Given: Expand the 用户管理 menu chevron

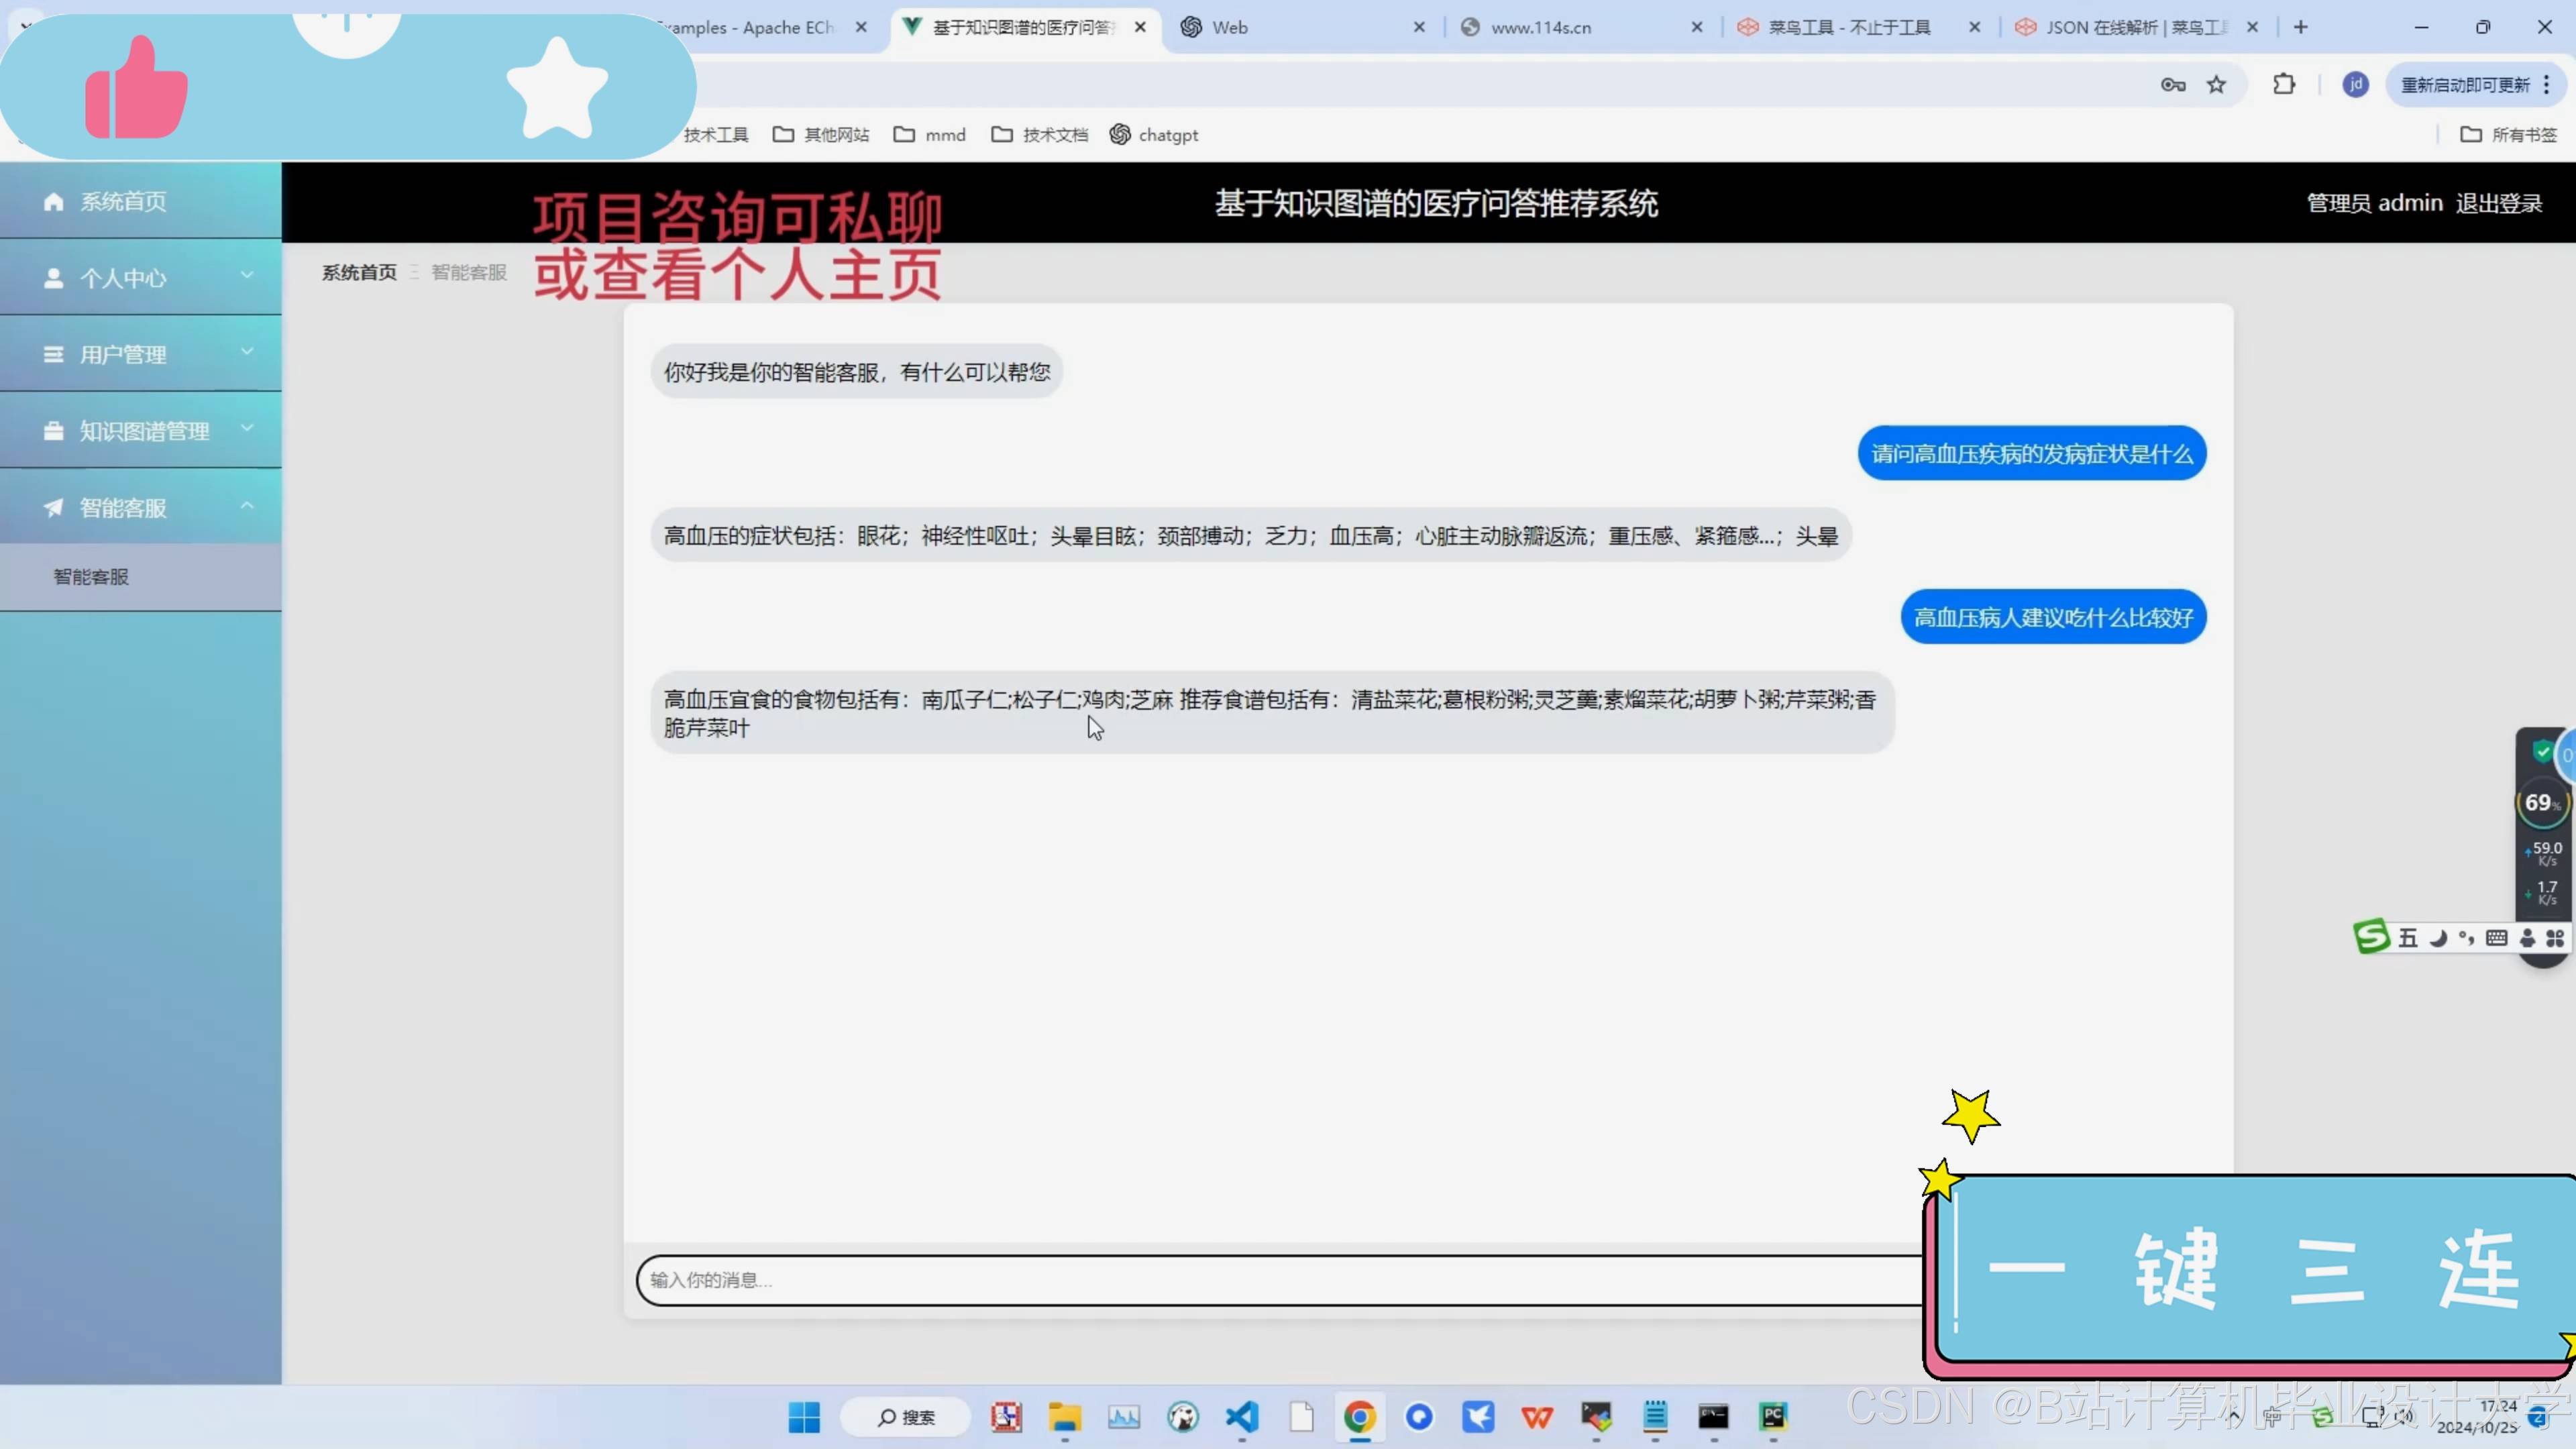Looking at the screenshot, I should [247, 352].
